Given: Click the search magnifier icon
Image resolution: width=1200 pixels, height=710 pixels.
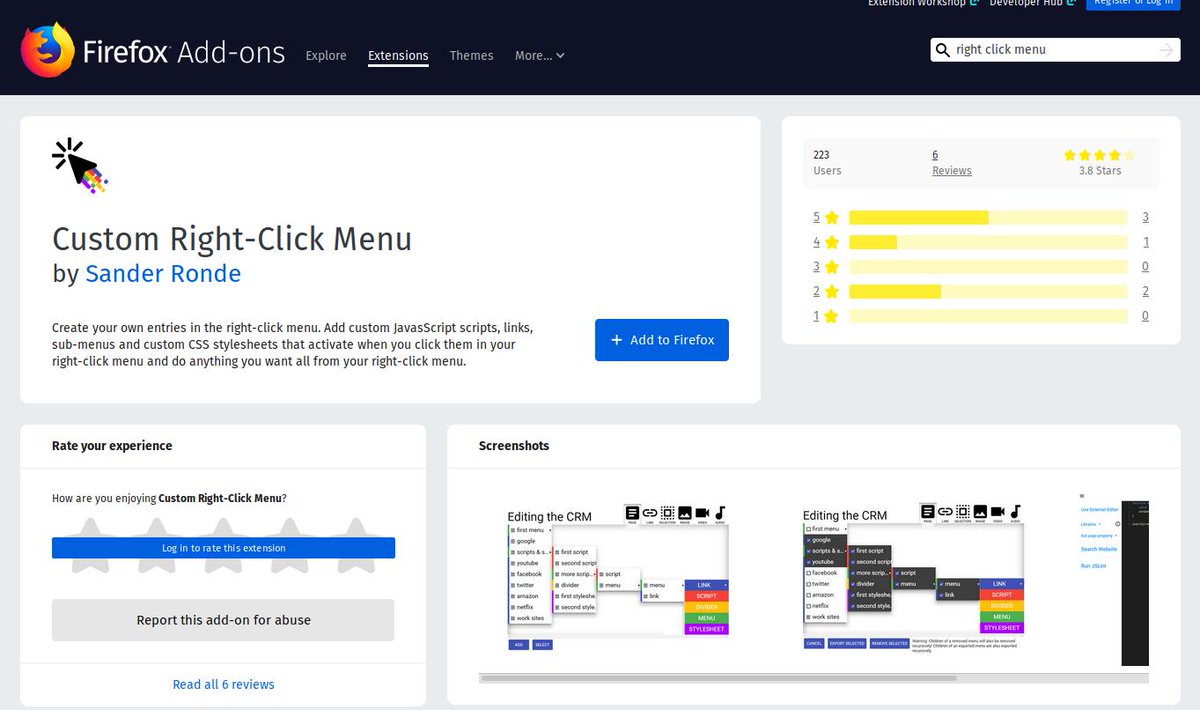Looking at the screenshot, I should pyautogui.click(x=942, y=49).
